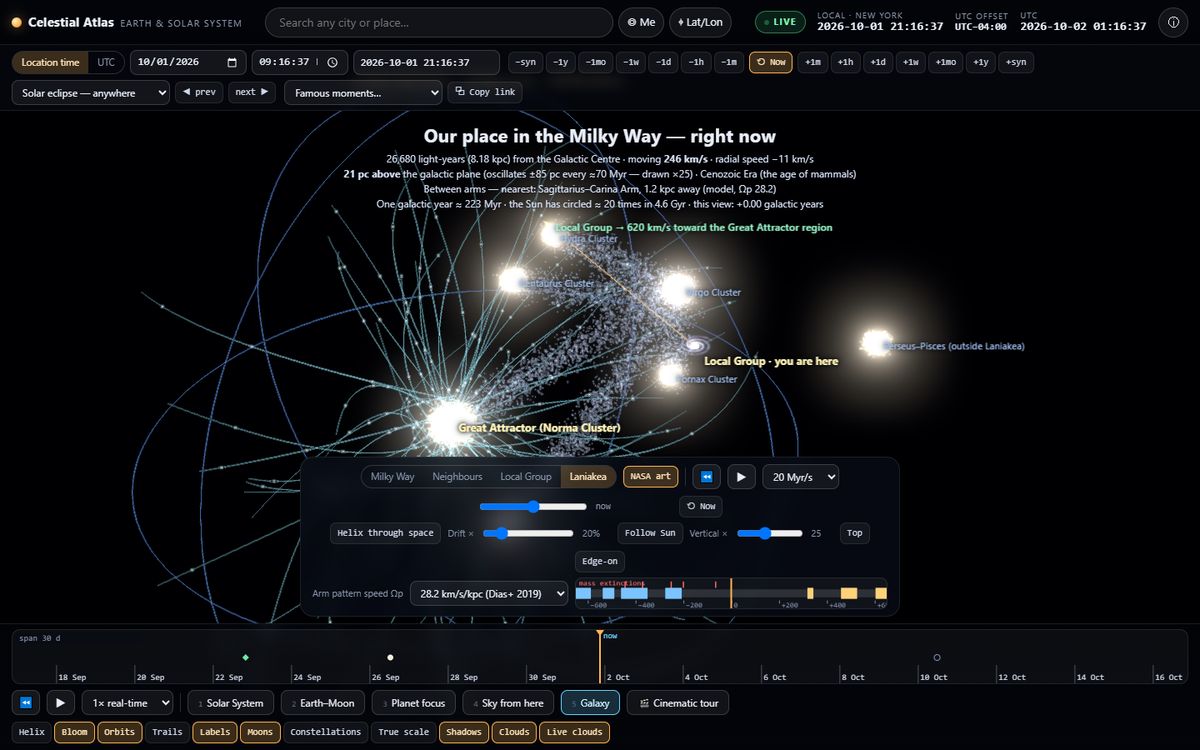The image size is (1200, 750).
Task: Reset galaxy view to Now
Action: click(x=701, y=506)
